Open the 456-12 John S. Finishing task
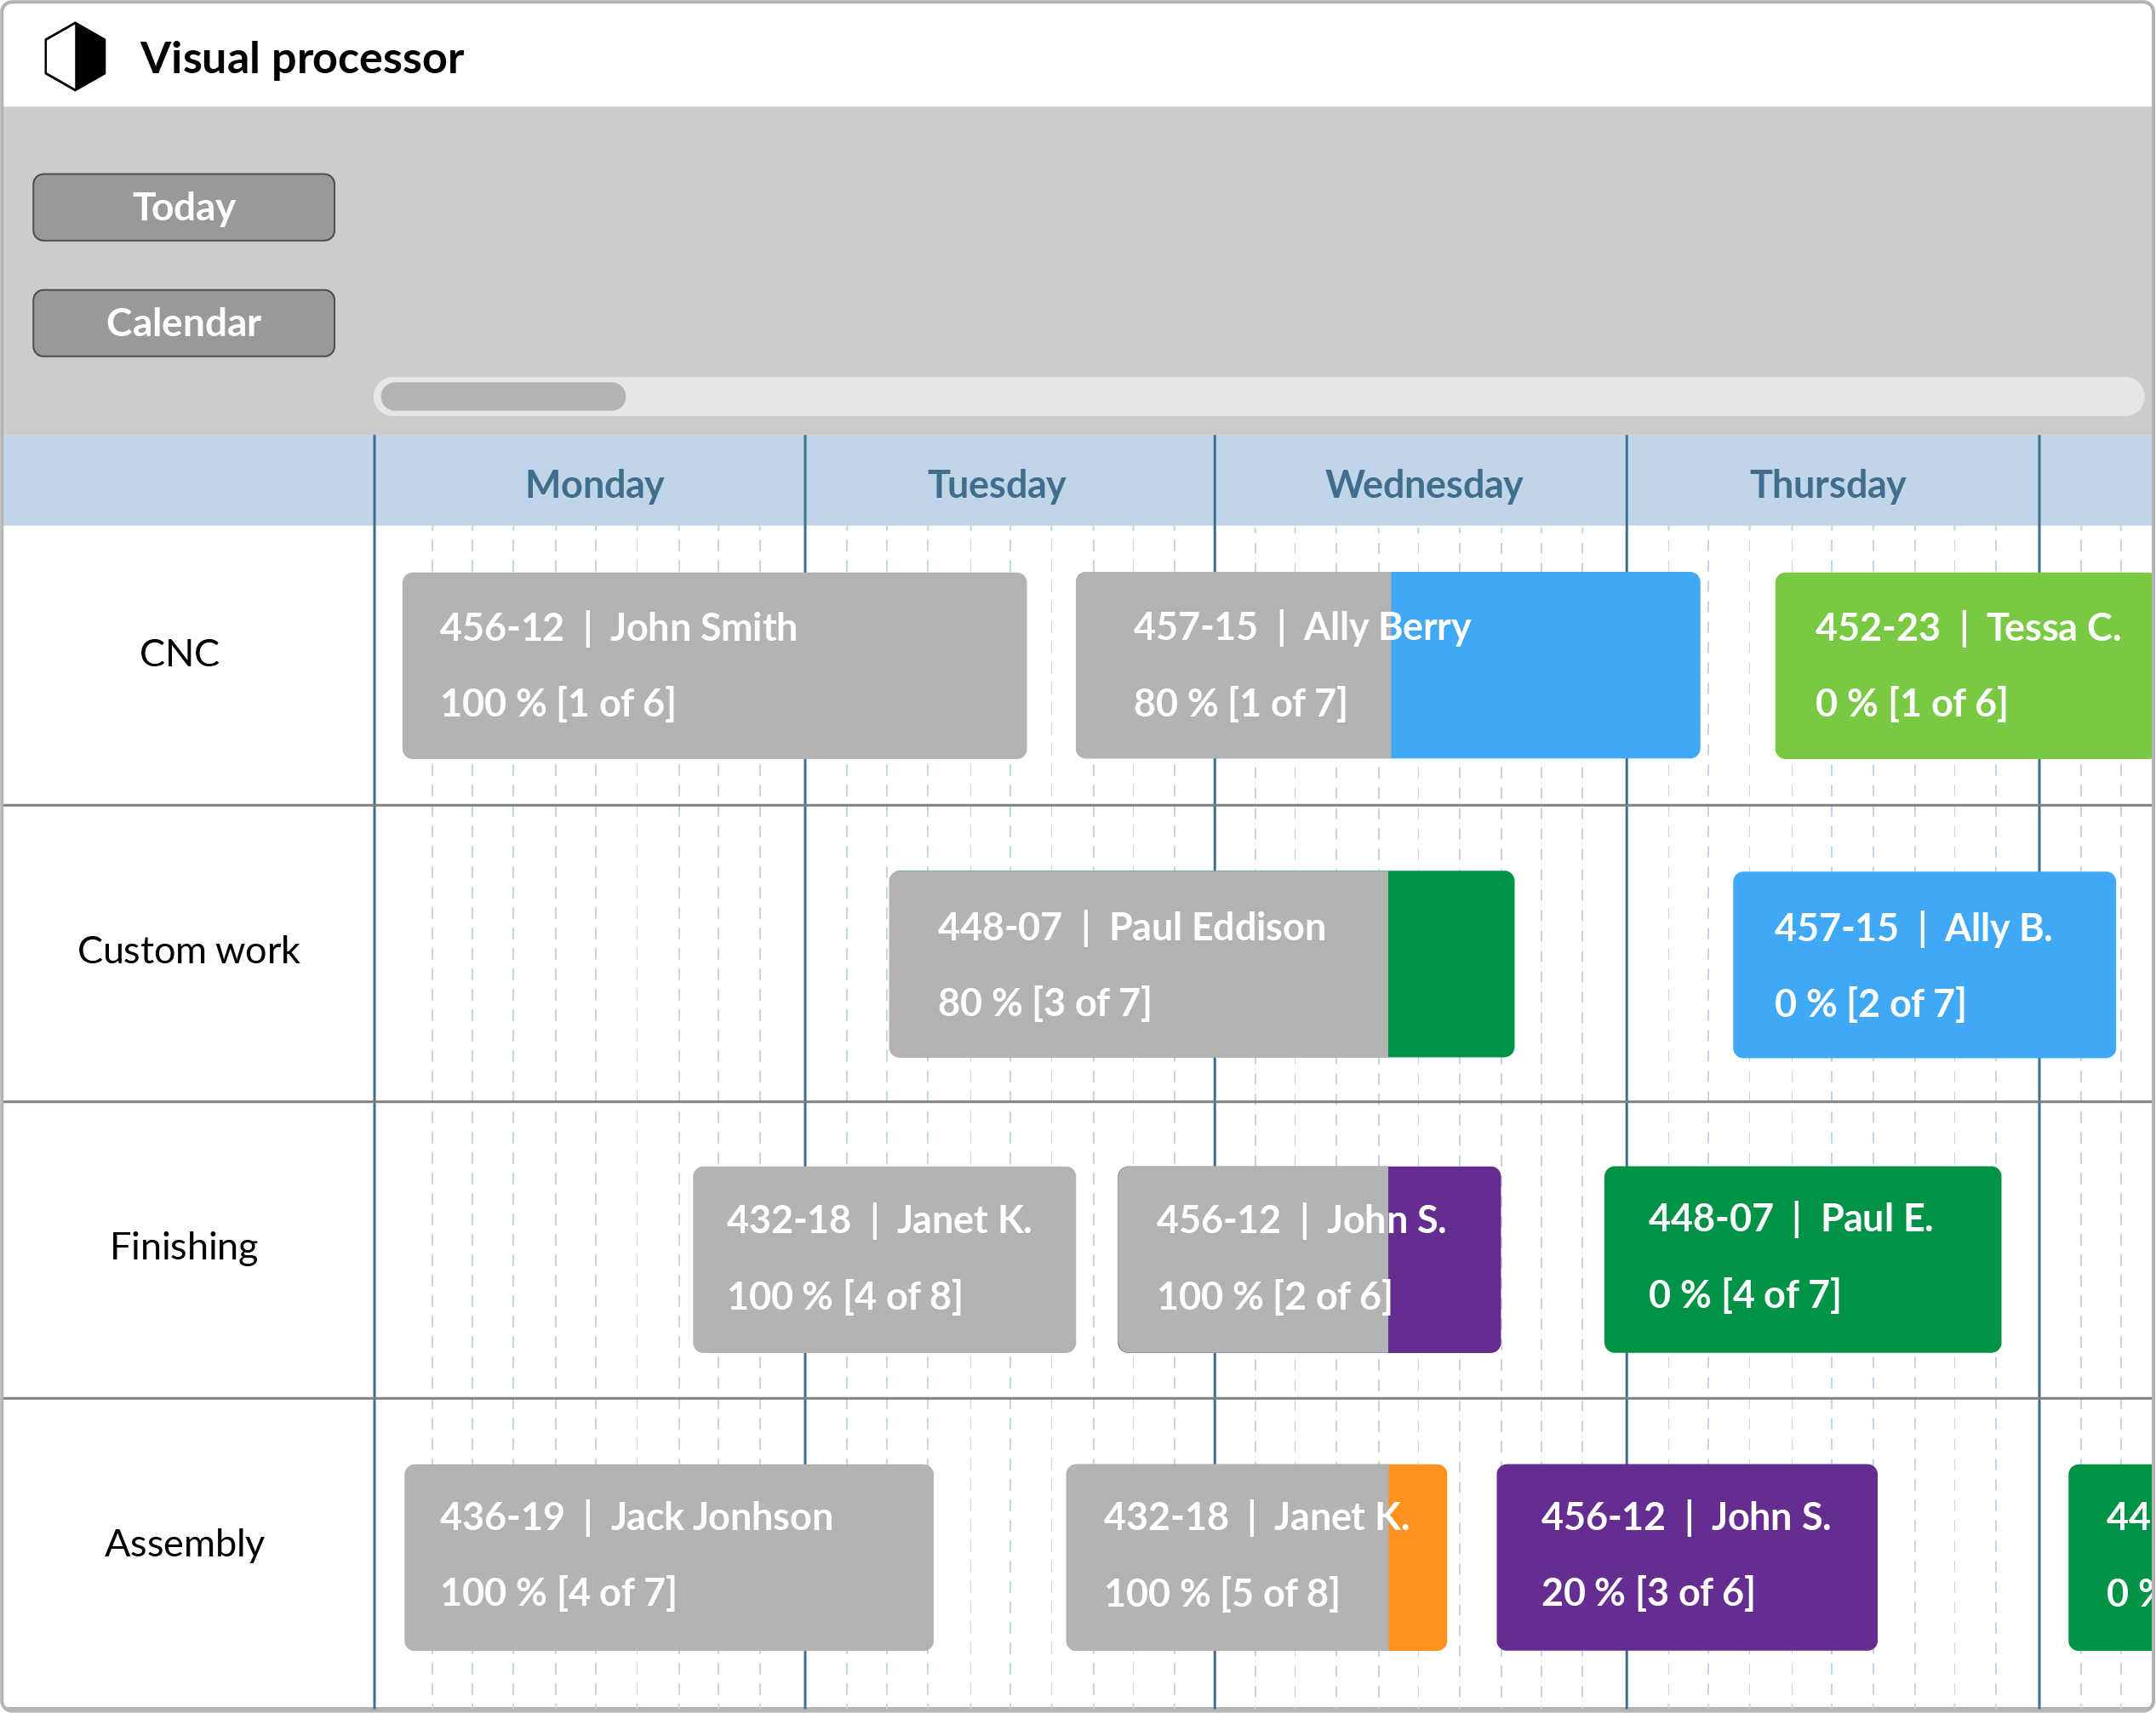2156x1713 pixels. tap(1309, 1260)
